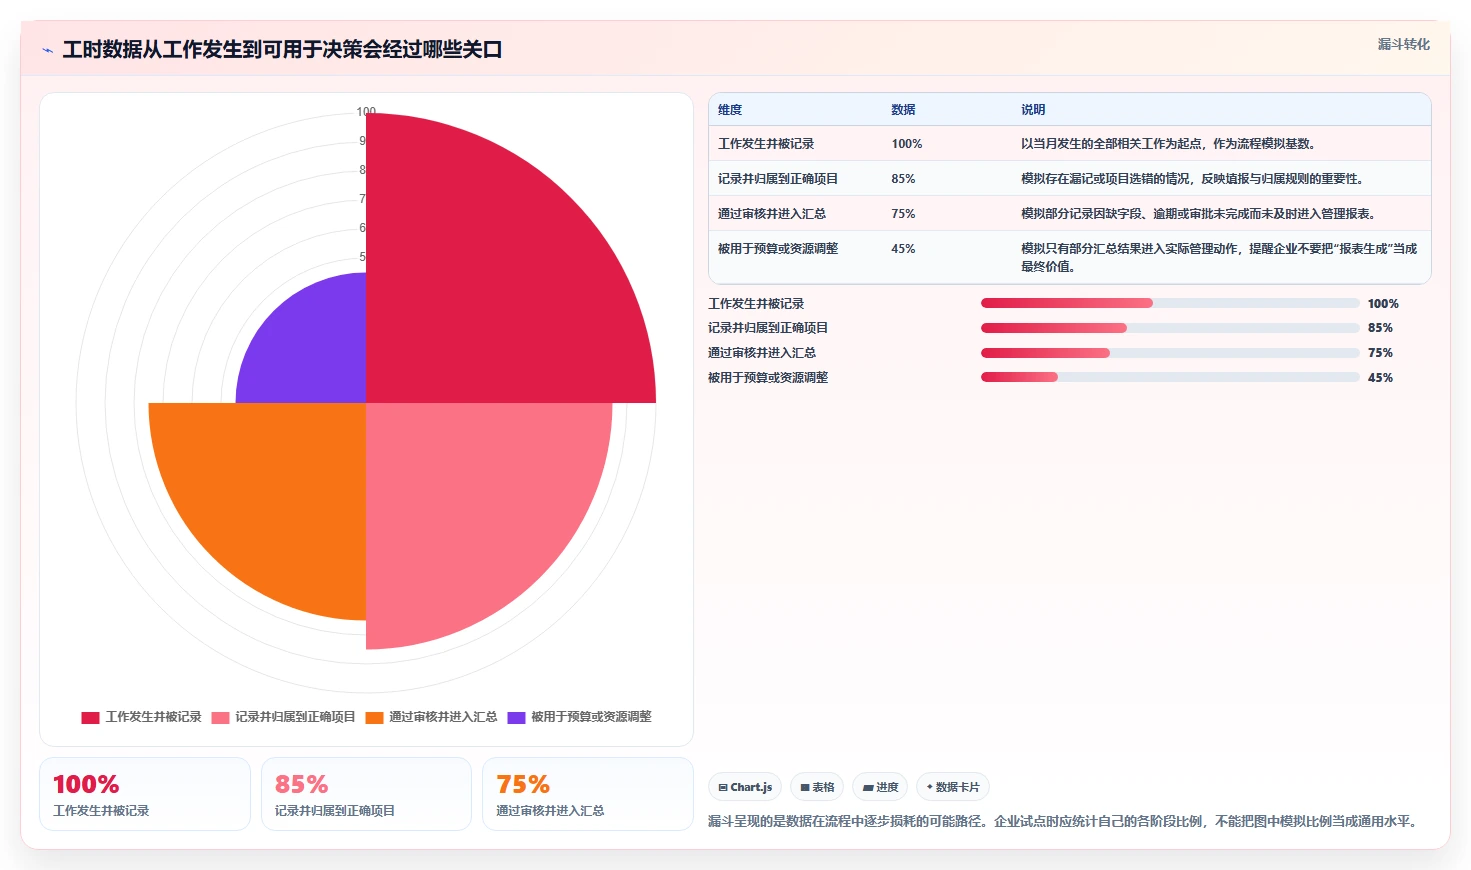Click the 100% stat card
This screenshot has height=870, width=1471.
click(x=145, y=794)
